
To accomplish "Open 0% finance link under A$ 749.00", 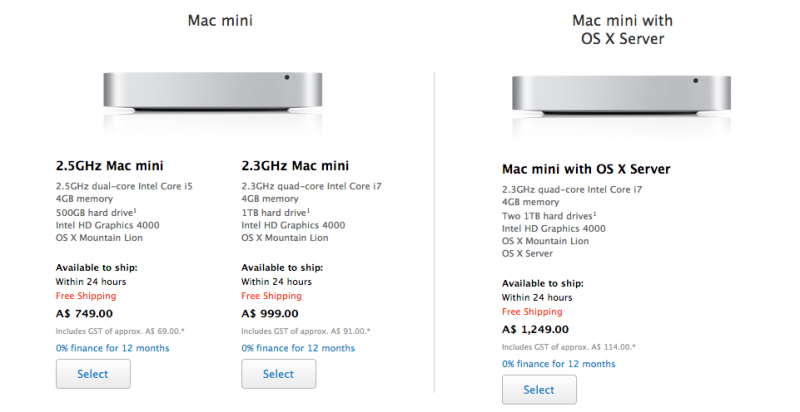I will coord(112,348).
